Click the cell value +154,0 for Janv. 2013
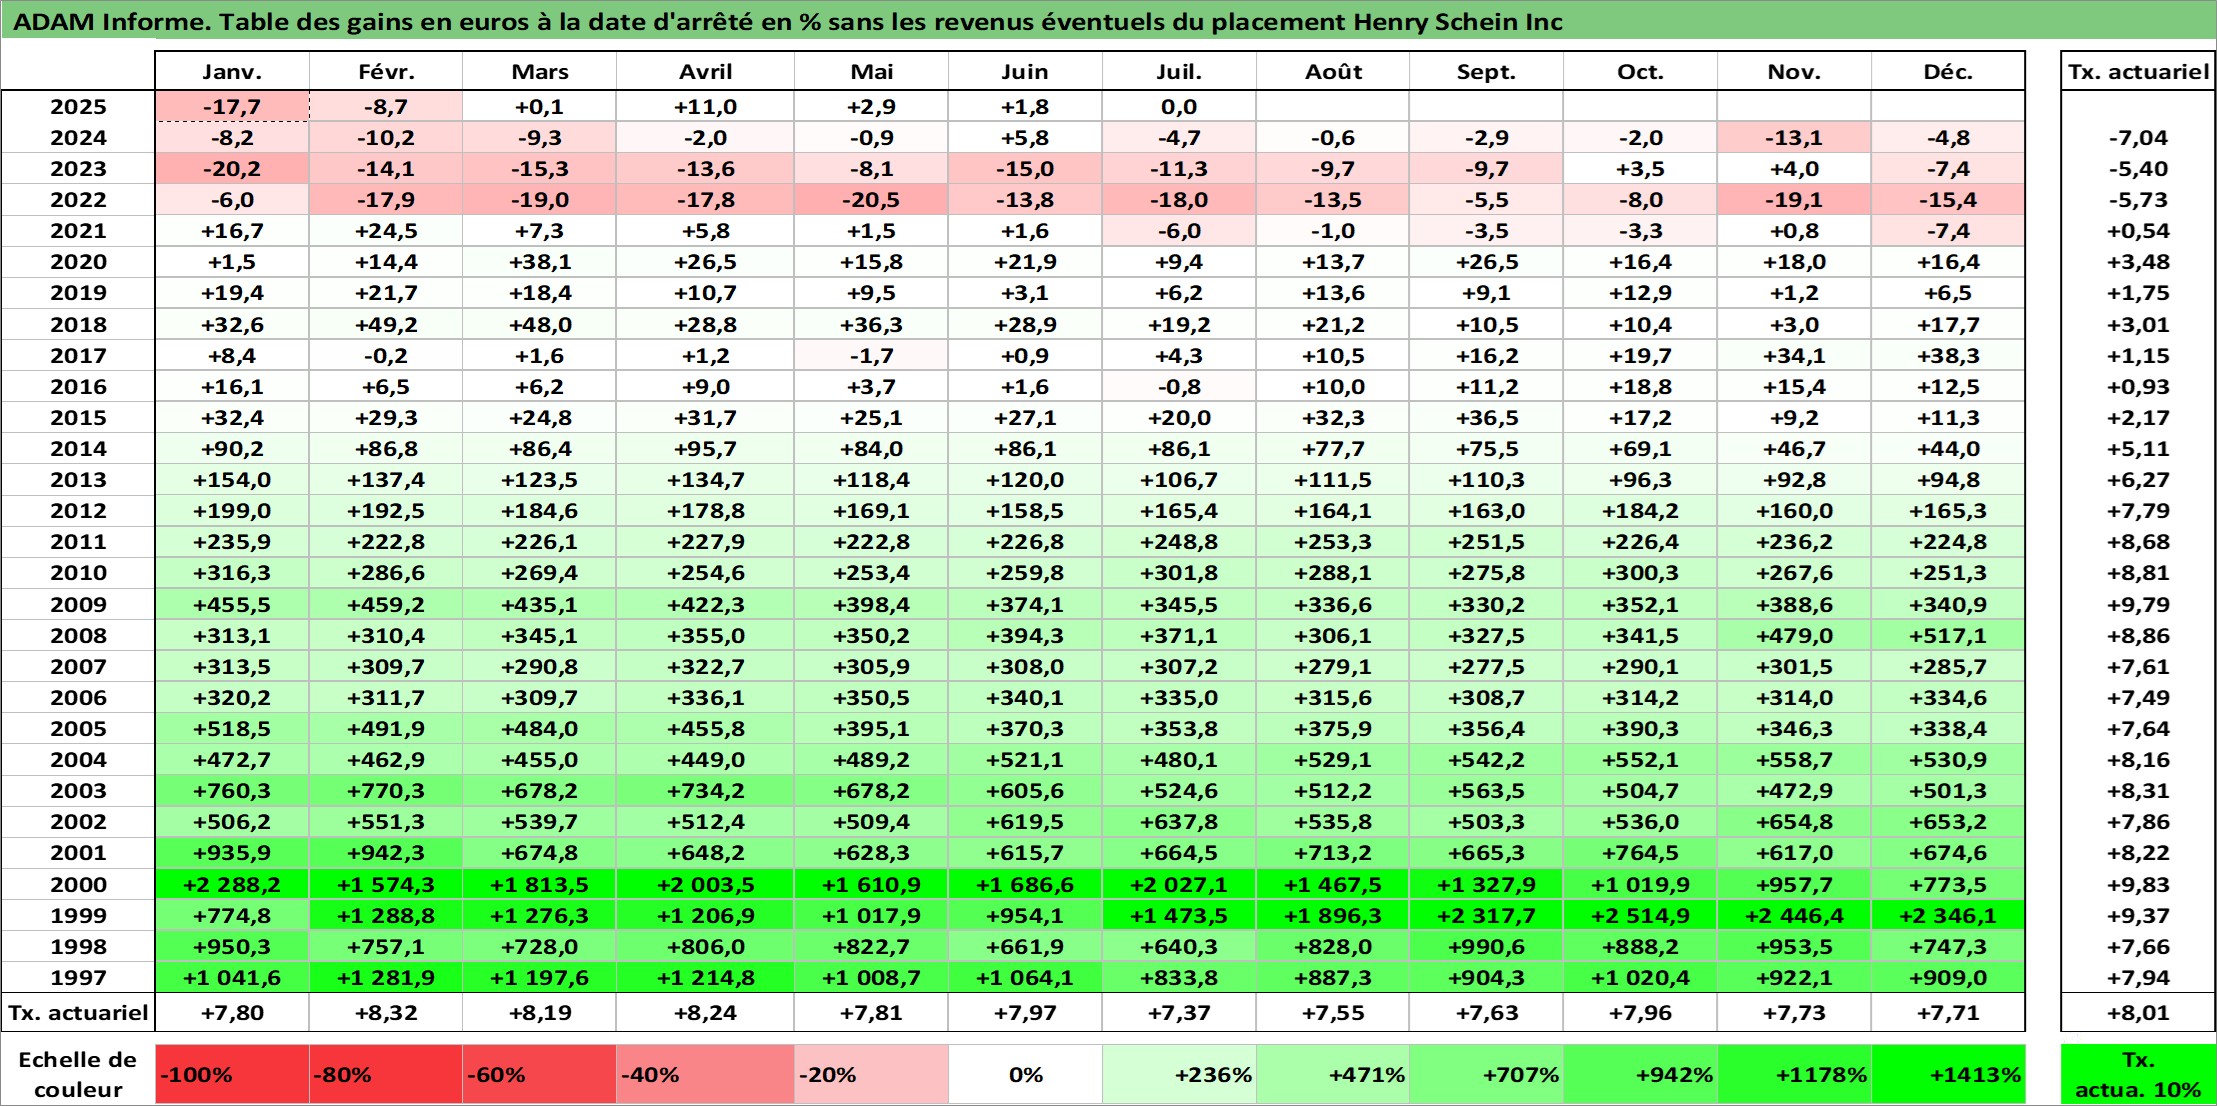 click(x=232, y=479)
